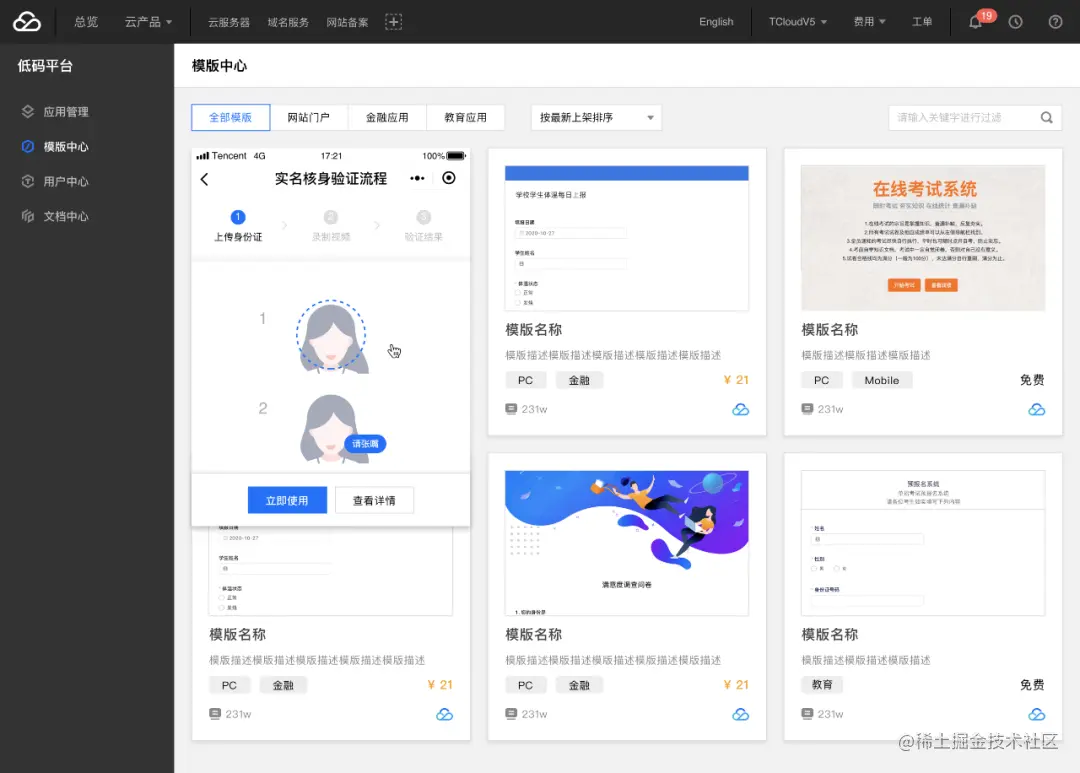Click the PC tag on the bottom-left card
Viewport: 1080px width, 773px height.
[229, 685]
